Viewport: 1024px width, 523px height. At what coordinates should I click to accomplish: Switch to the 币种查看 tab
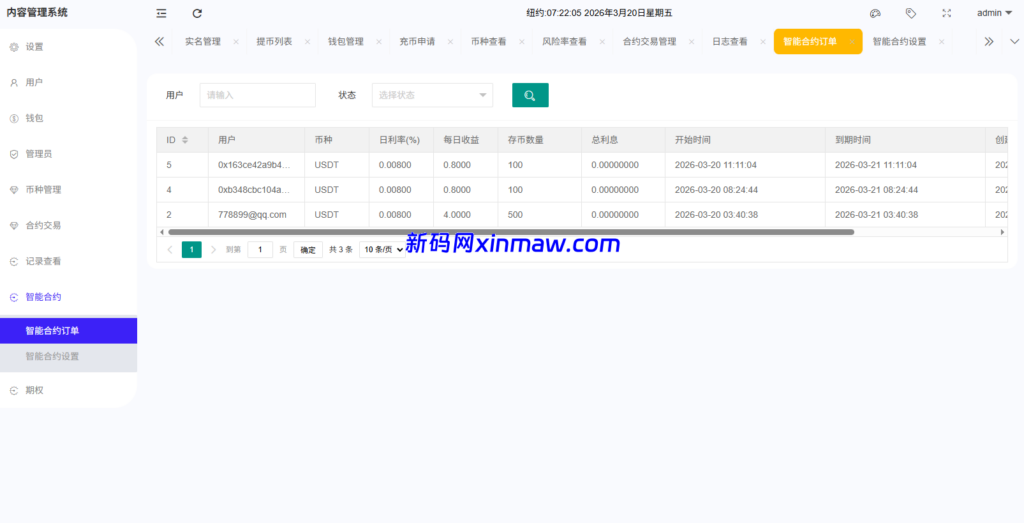(488, 41)
